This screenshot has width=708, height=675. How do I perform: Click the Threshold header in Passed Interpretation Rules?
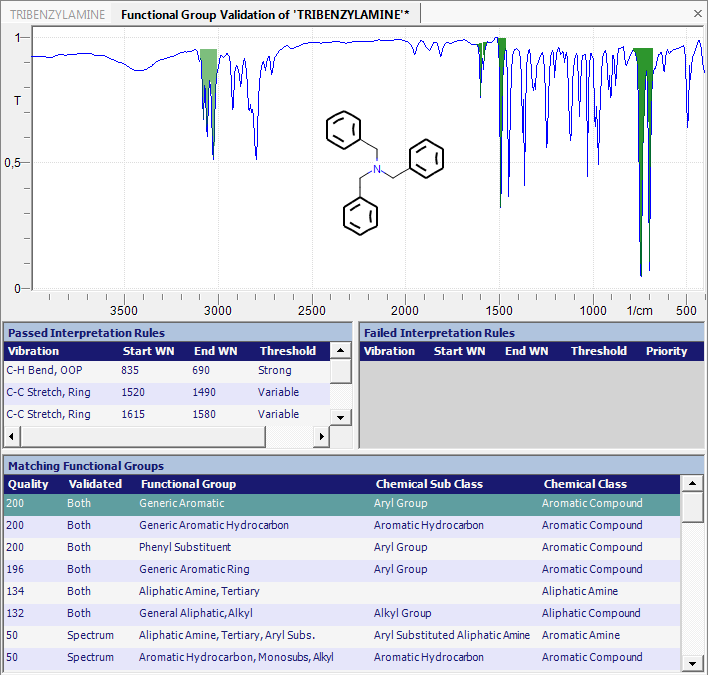[287, 351]
